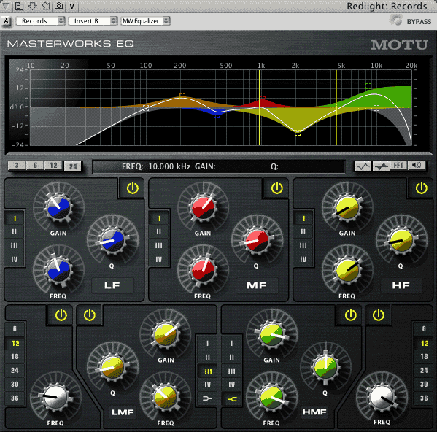The image size is (437, 432).
Task: Set the low-cut slope to 6 dB
Action: (x=15, y=329)
